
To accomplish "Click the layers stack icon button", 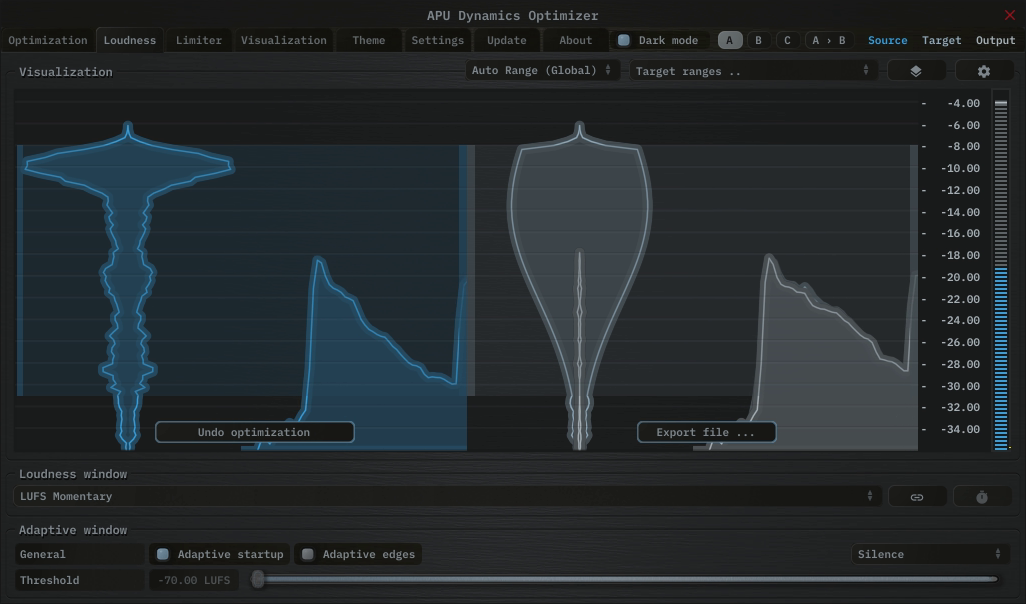I will tap(915, 71).
